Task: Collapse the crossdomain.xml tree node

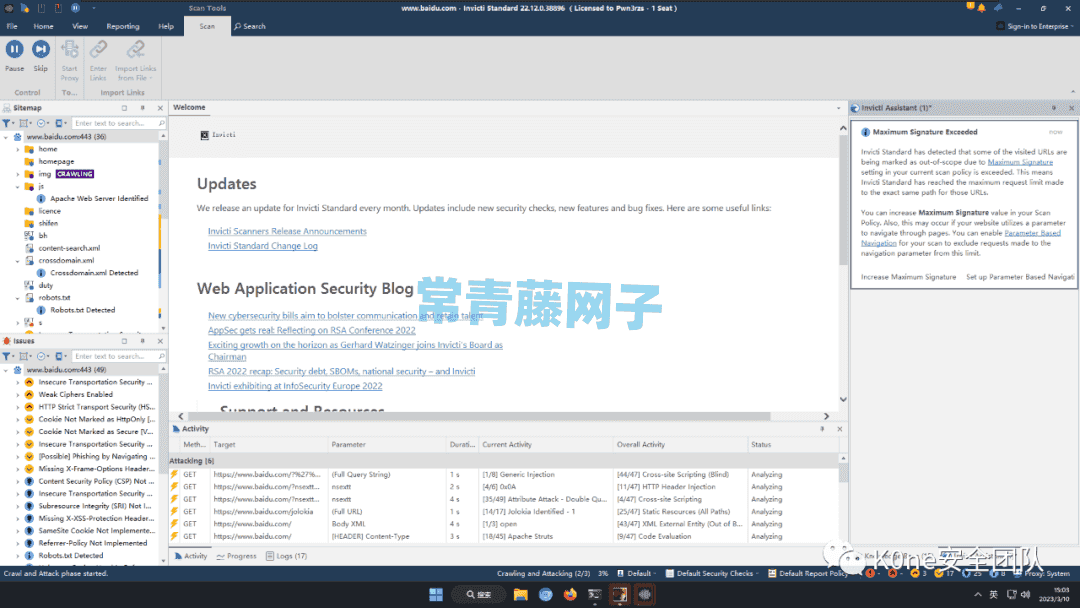Action: coord(17,260)
